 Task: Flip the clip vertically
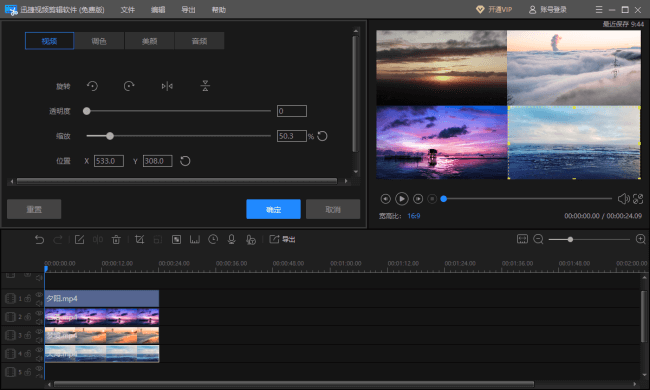(205, 86)
